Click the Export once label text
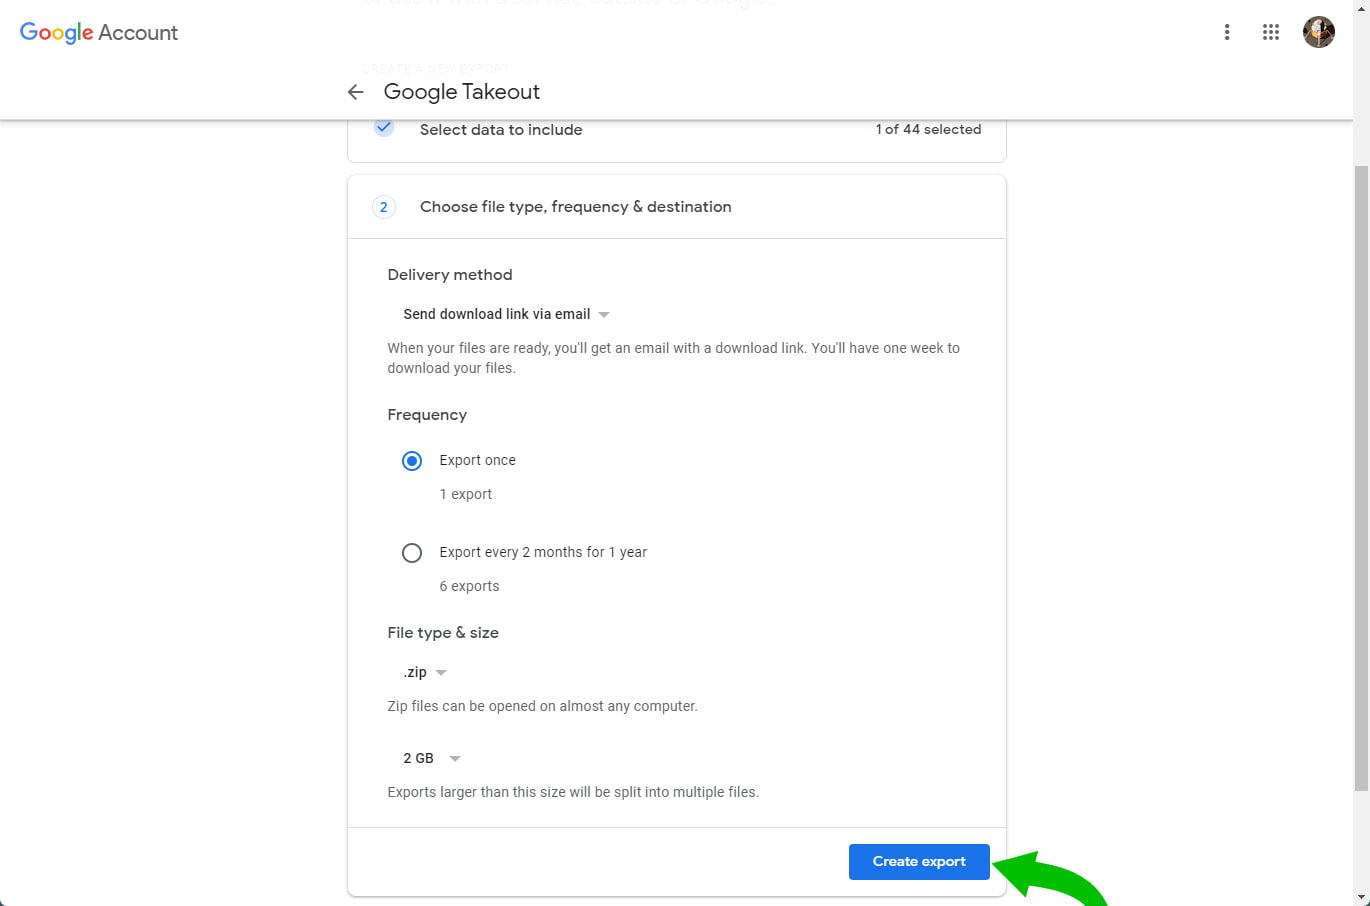 [477, 461]
